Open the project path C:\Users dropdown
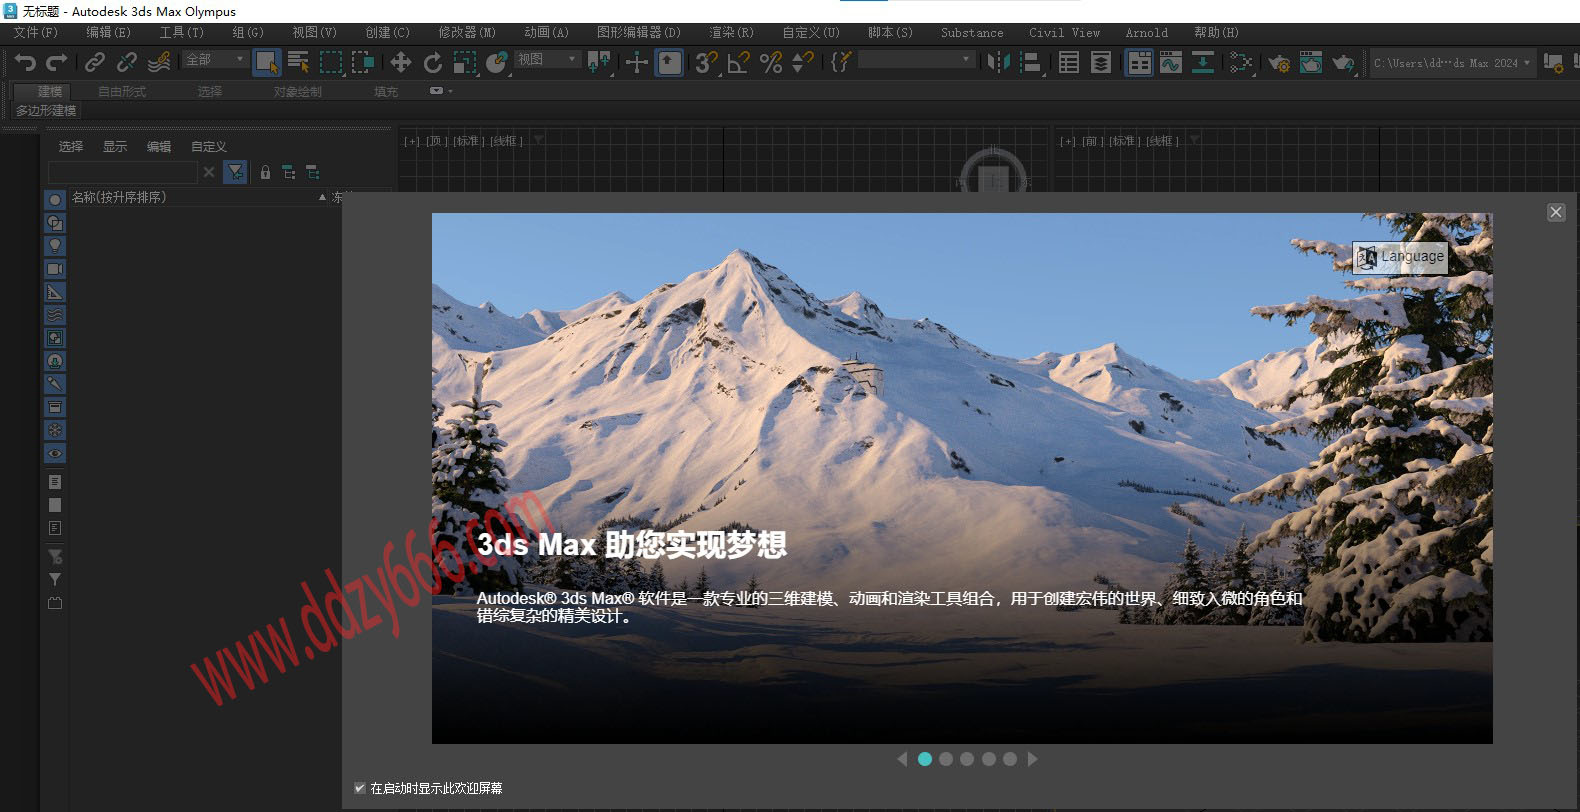The width and height of the screenshot is (1580, 812). 1452,62
